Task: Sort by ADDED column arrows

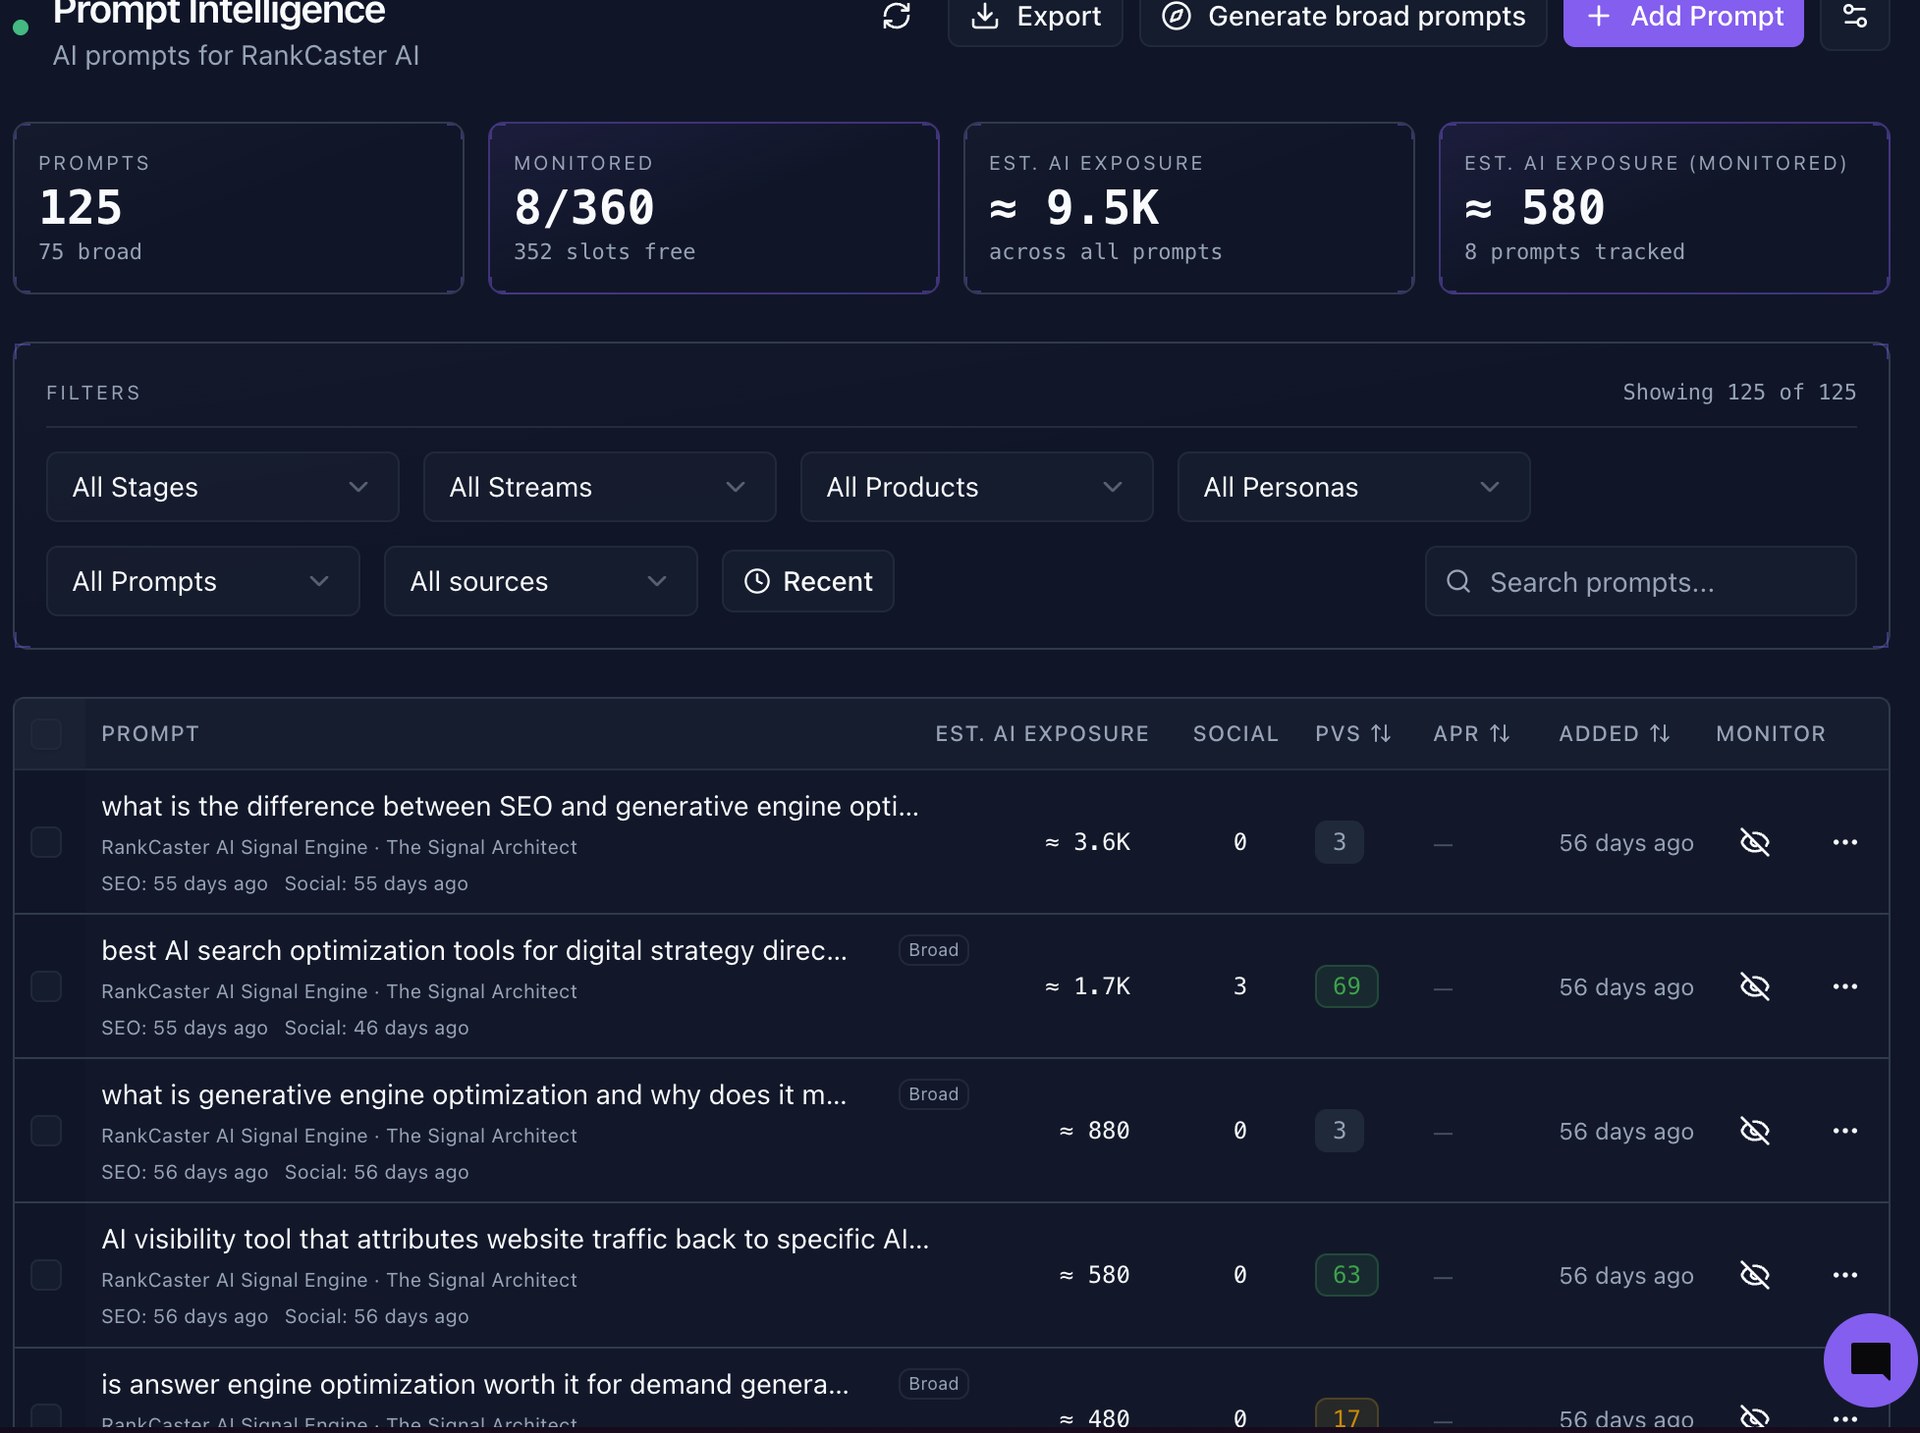Action: pos(1659,733)
